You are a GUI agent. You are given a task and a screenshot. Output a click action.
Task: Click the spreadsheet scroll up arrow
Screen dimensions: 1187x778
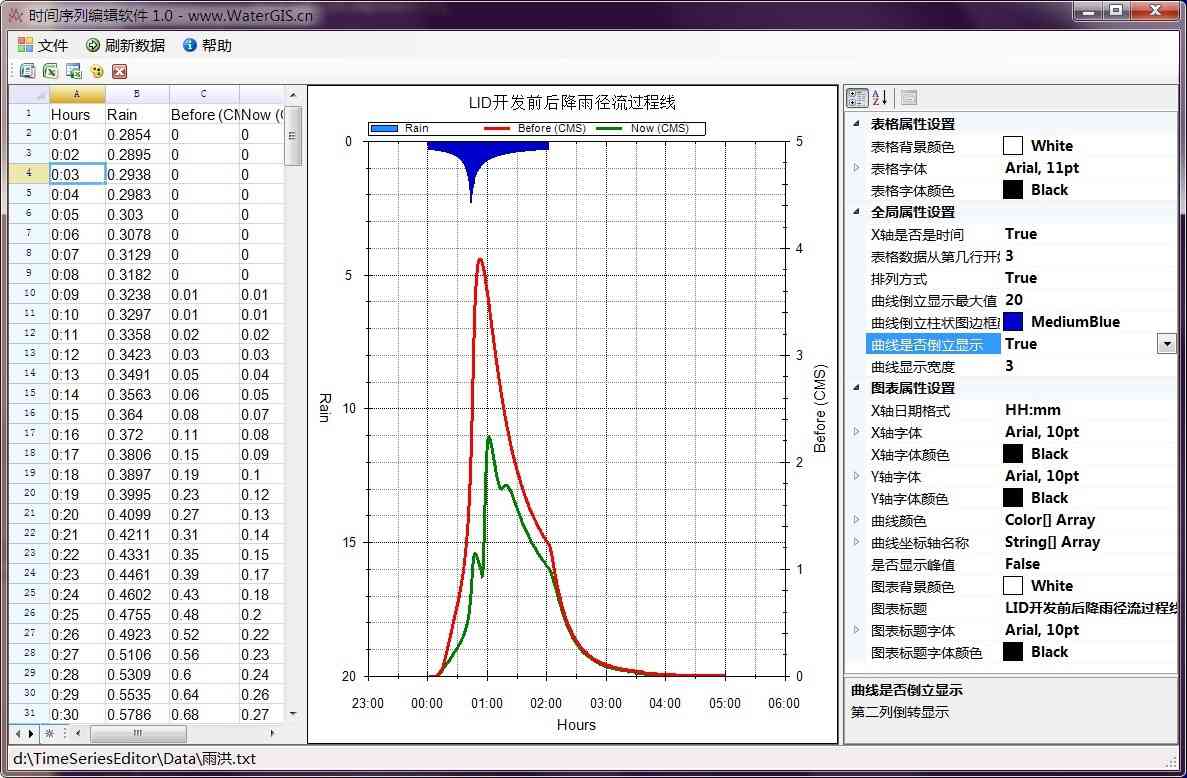(293, 95)
